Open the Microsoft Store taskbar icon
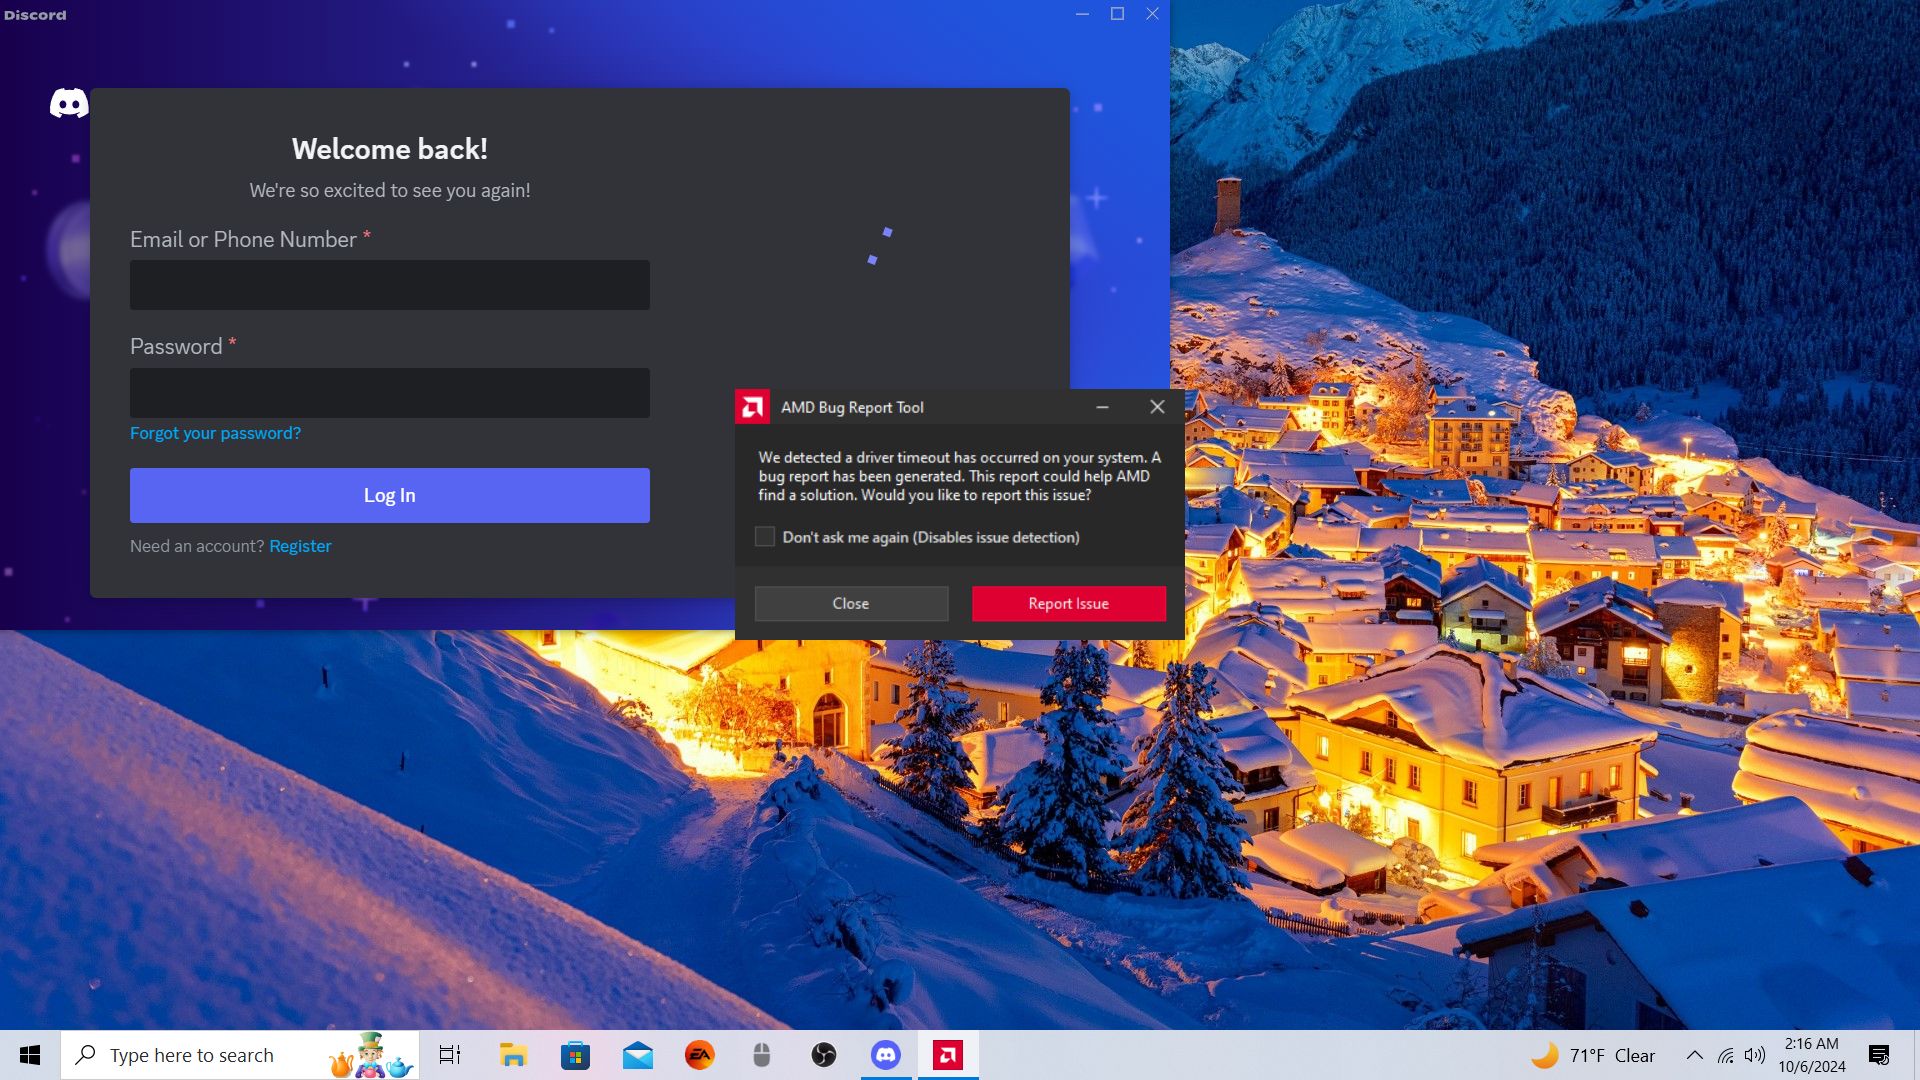The height and width of the screenshot is (1080, 1920). pos(575,1055)
